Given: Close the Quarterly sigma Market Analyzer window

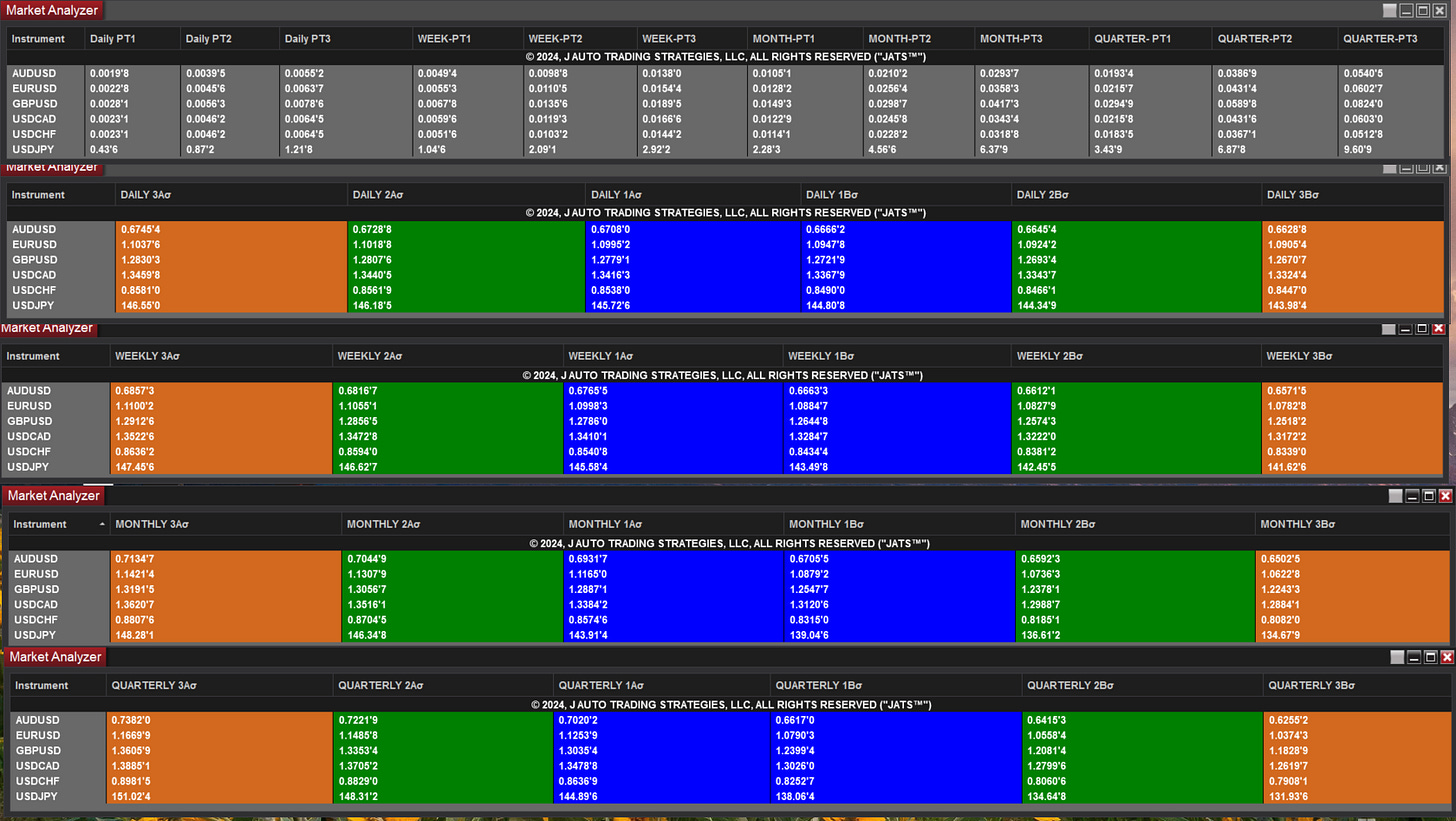Looking at the screenshot, I should tap(1447, 657).
